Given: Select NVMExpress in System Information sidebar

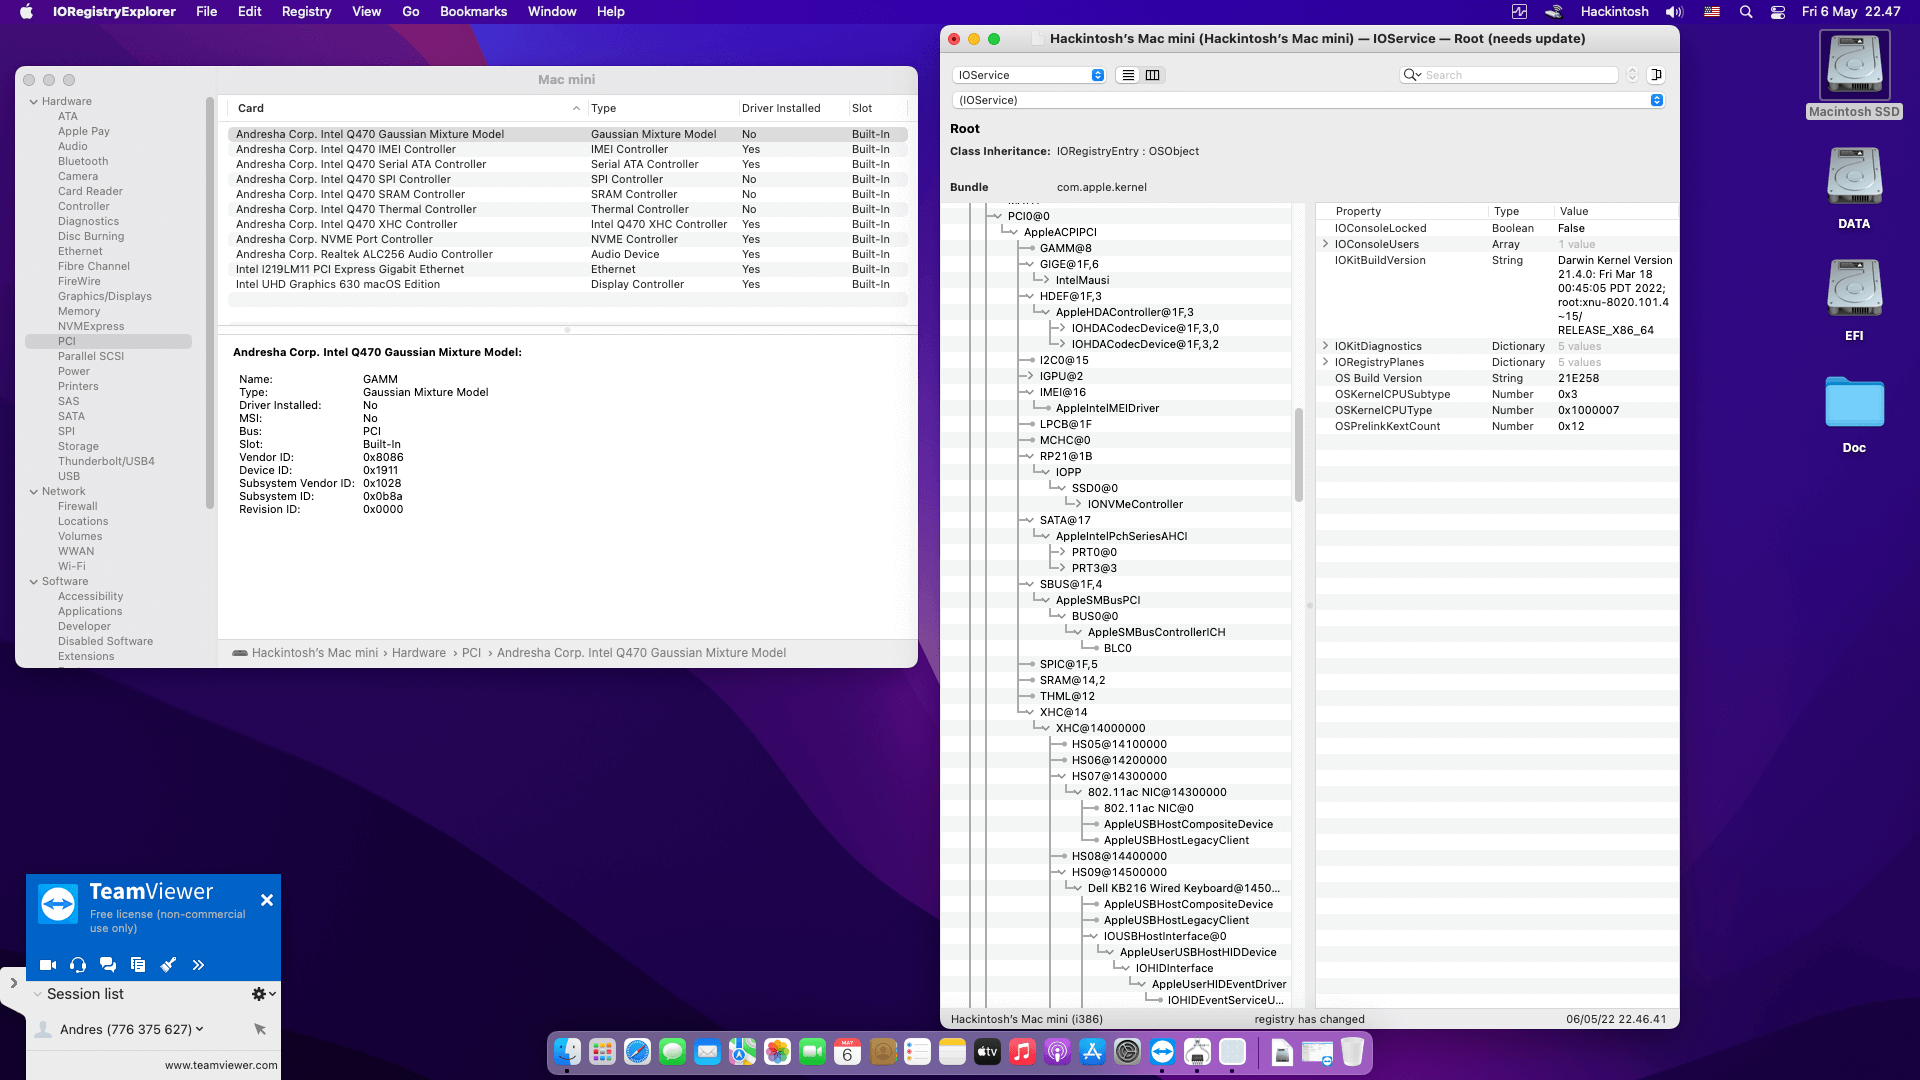Looking at the screenshot, I should tap(91, 326).
